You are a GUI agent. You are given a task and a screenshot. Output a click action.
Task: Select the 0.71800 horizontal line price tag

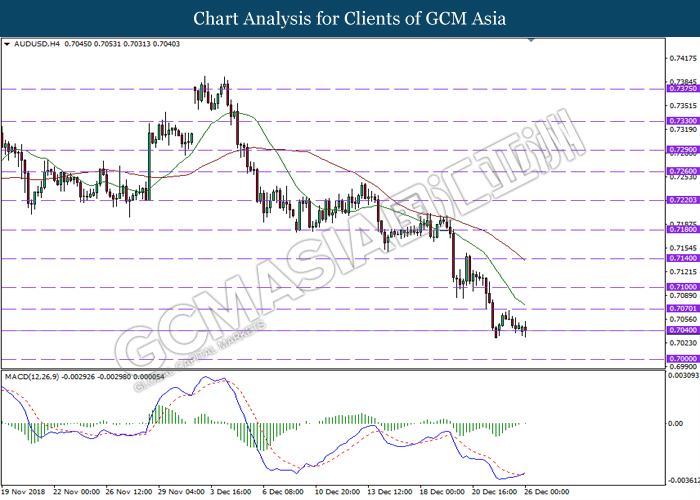(683, 229)
